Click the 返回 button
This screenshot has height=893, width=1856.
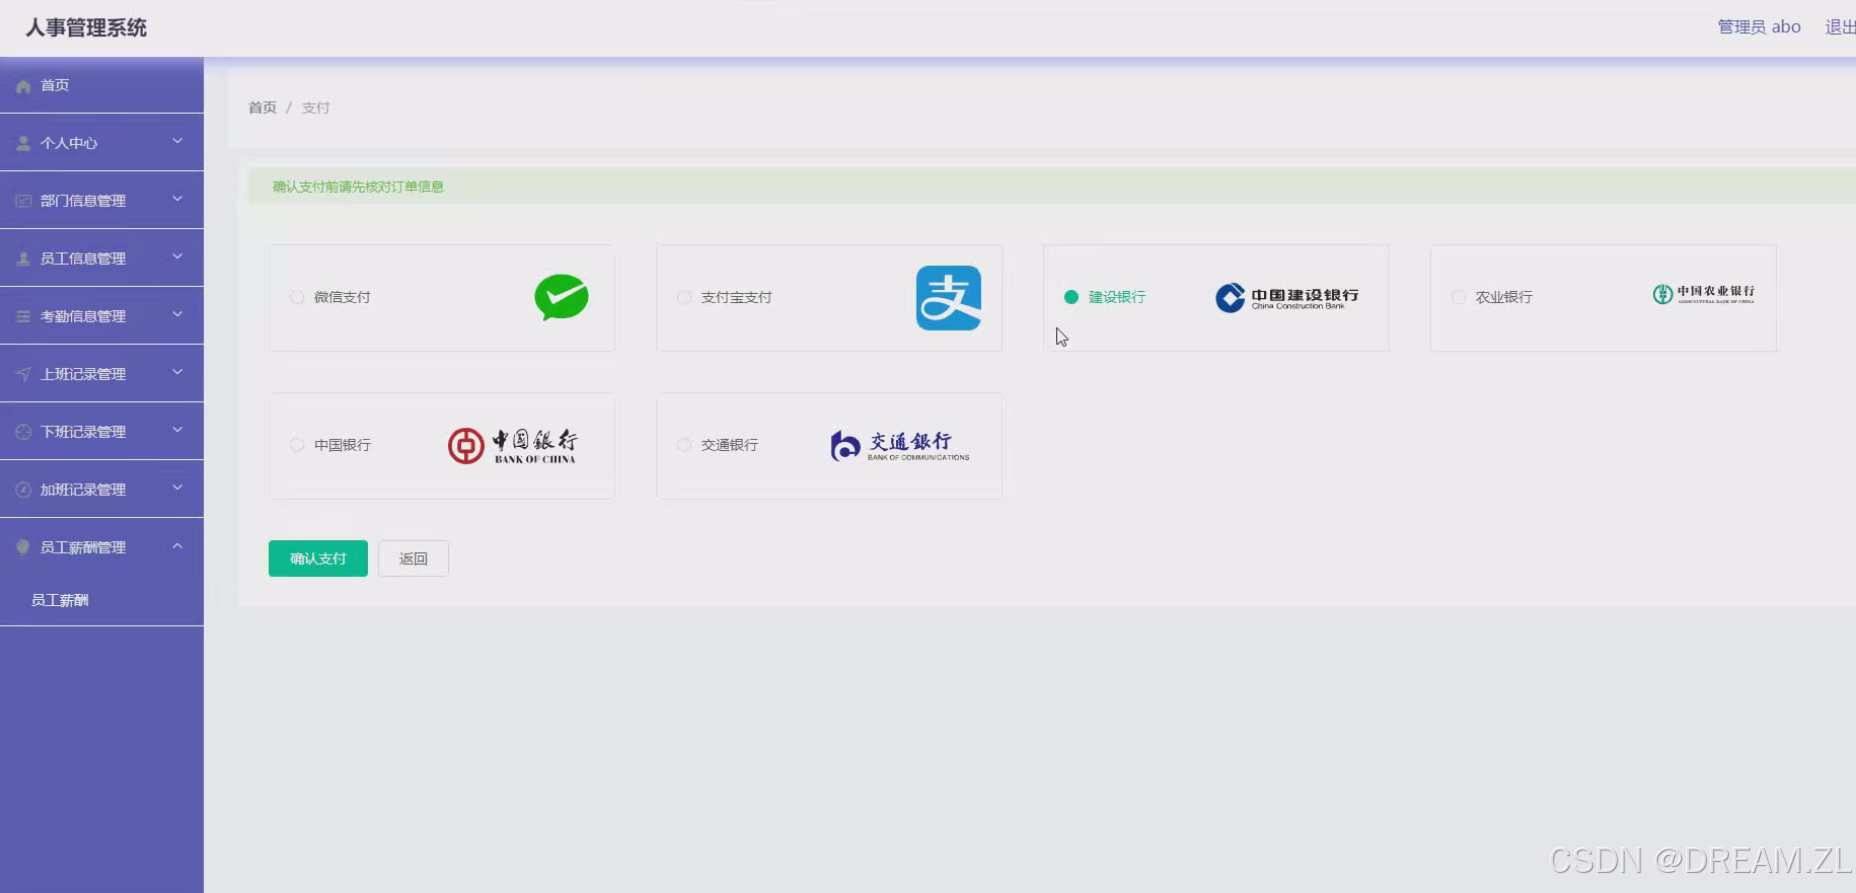(x=413, y=558)
